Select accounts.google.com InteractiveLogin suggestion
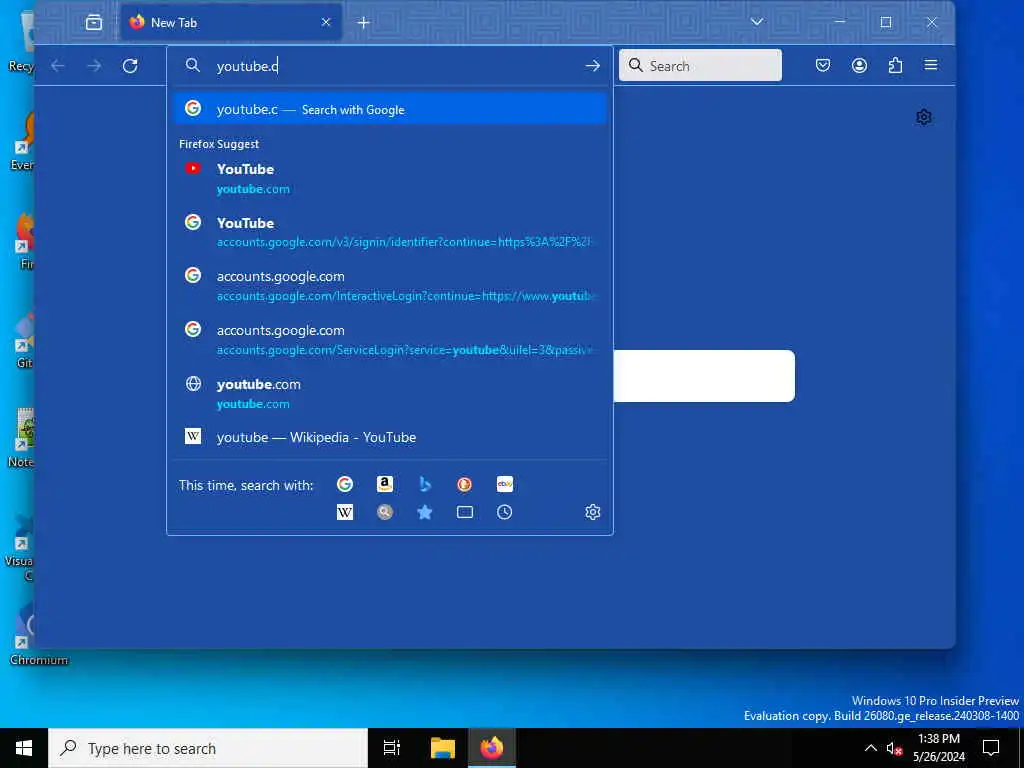 coord(390,285)
